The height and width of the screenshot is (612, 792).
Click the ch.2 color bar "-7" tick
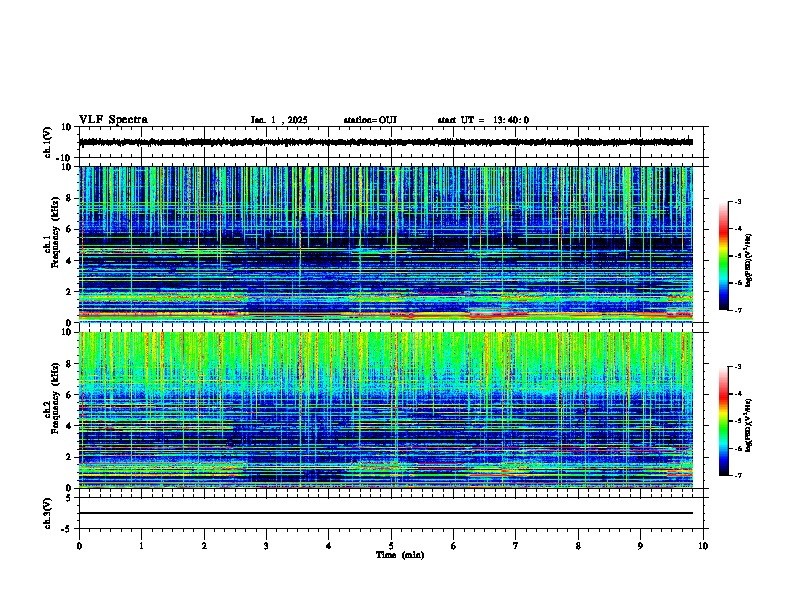[x=738, y=475]
